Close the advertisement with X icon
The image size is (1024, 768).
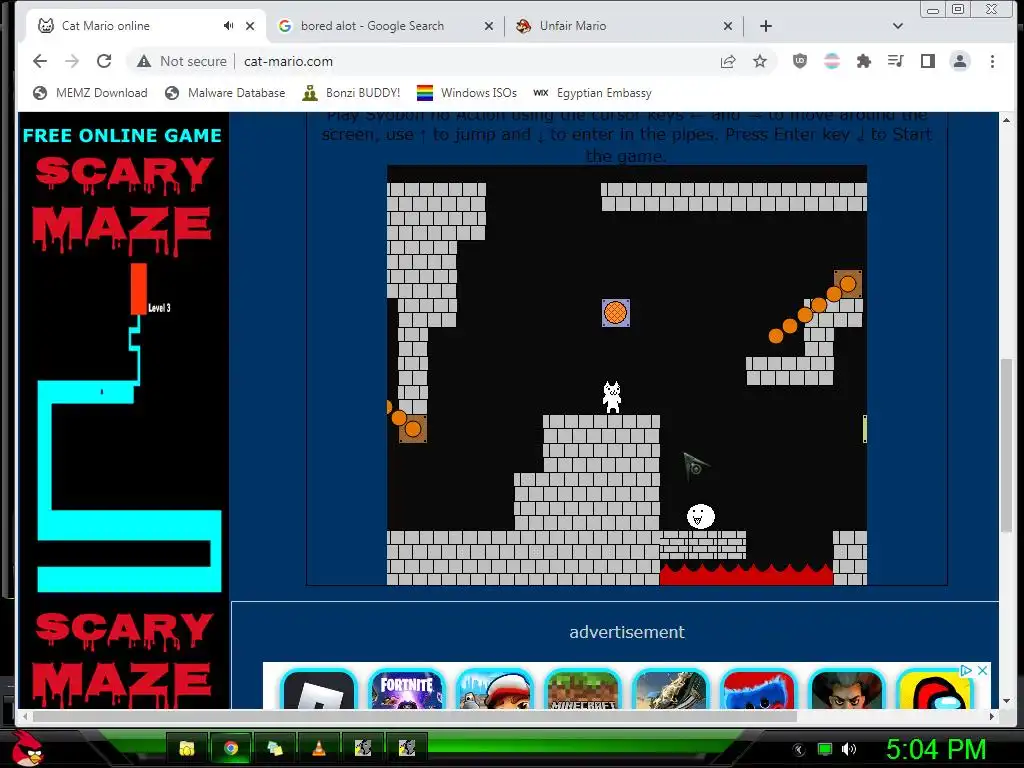tap(982, 671)
